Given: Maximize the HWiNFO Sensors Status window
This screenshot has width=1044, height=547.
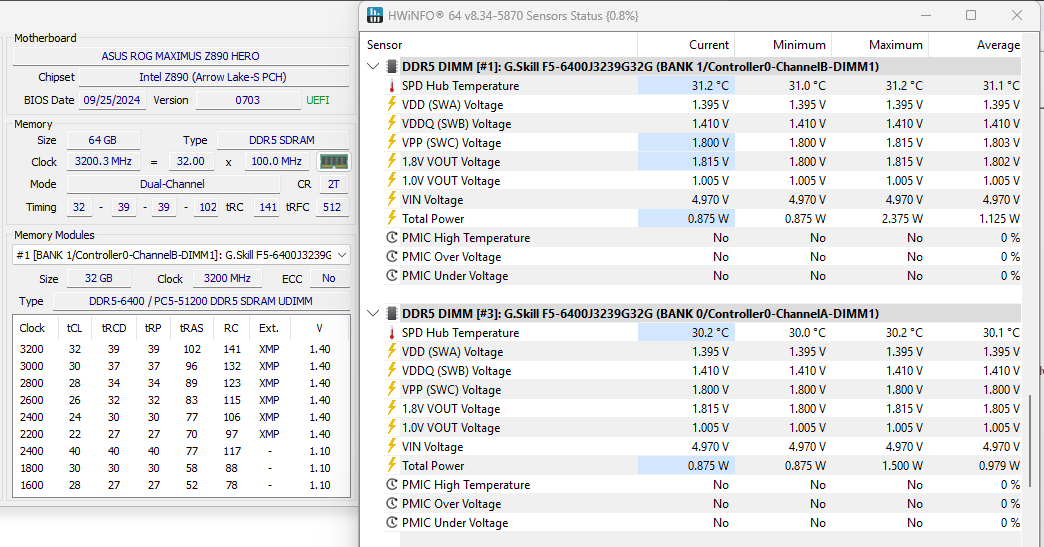Looking at the screenshot, I should 971,15.
